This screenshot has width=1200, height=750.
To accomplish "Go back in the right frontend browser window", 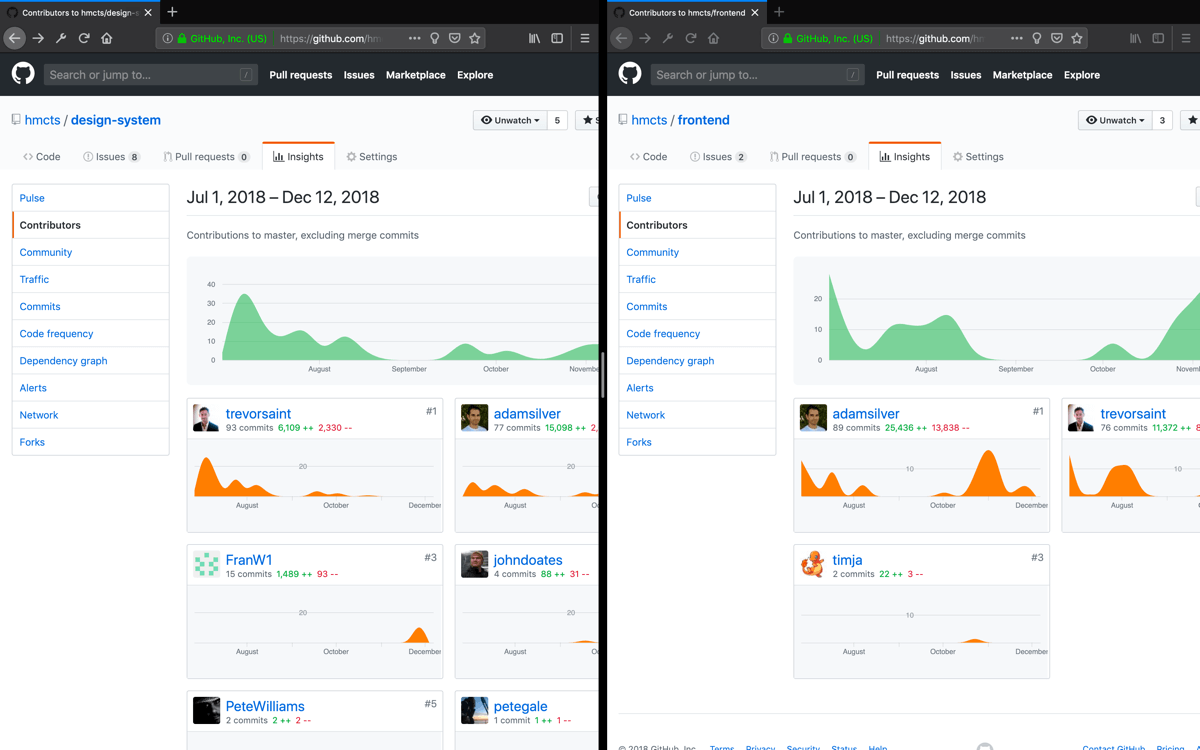I will click(x=621, y=38).
